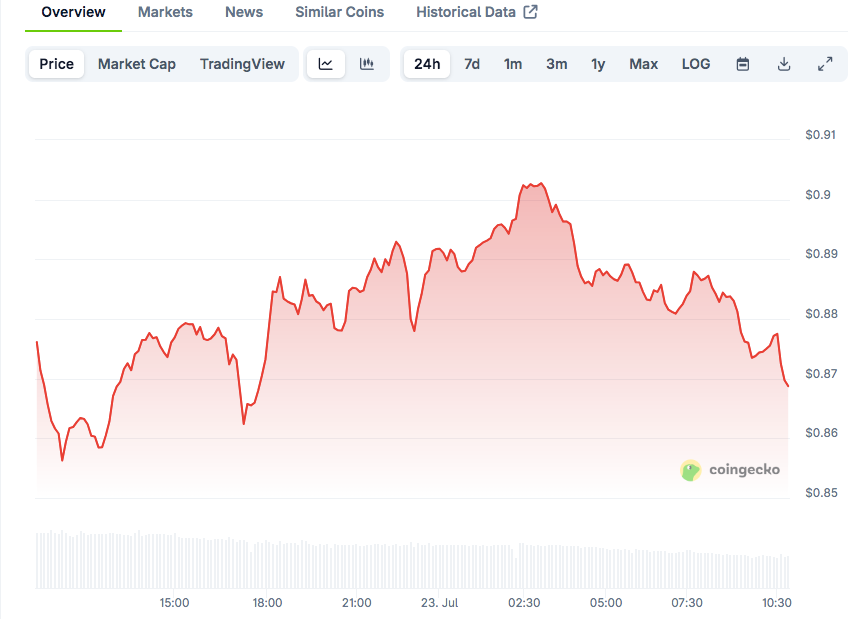Switch to the TradingView chart
The width and height of the screenshot is (863, 619).
[242, 64]
